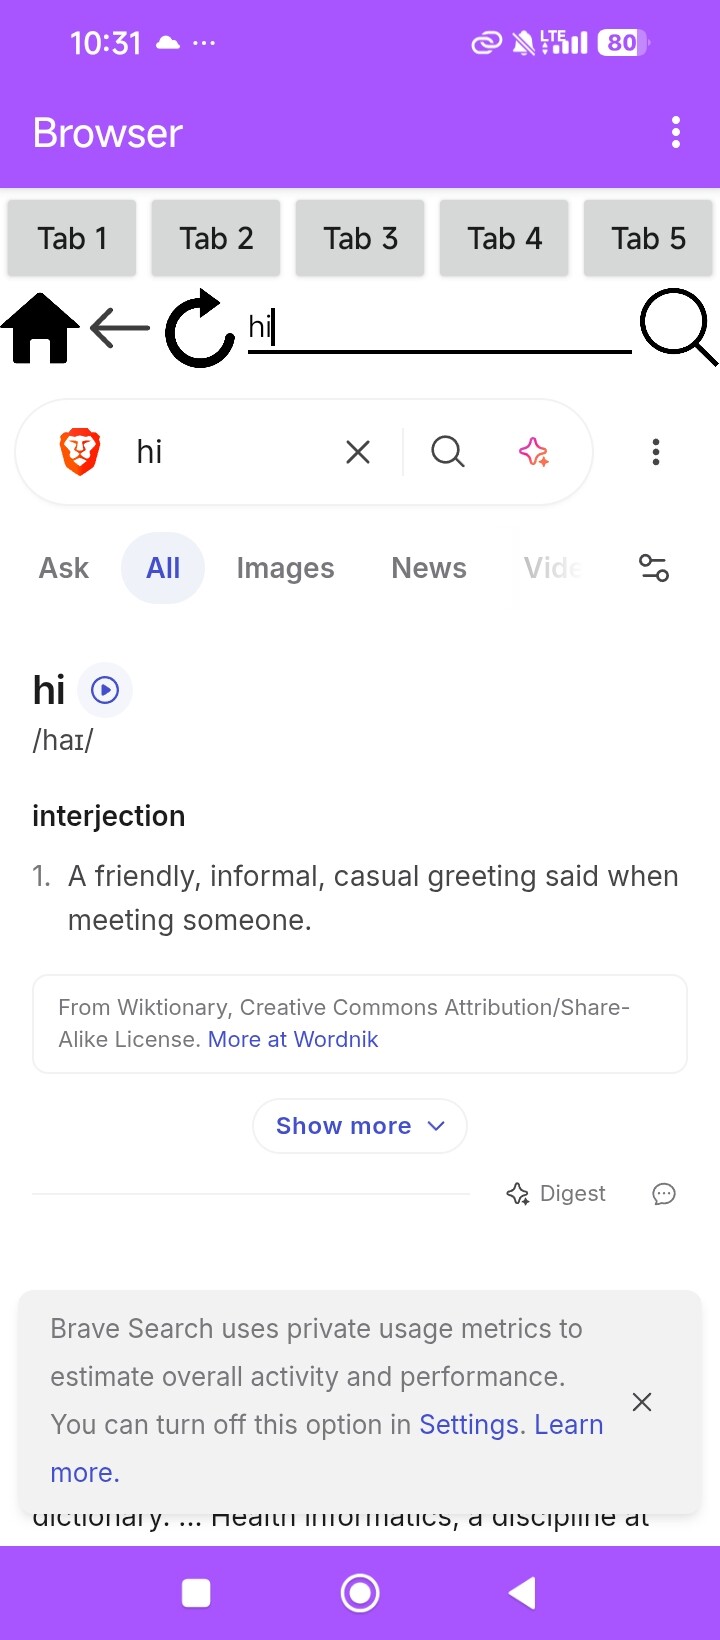The width and height of the screenshot is (720, 1640).
Task: Switch to Tab 3
Action: (360, 238)
